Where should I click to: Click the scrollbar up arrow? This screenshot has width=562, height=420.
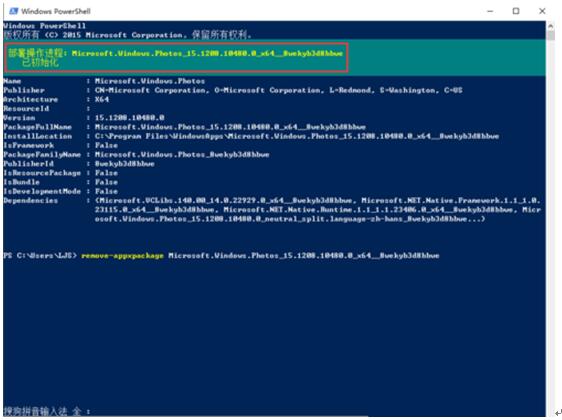550,26
